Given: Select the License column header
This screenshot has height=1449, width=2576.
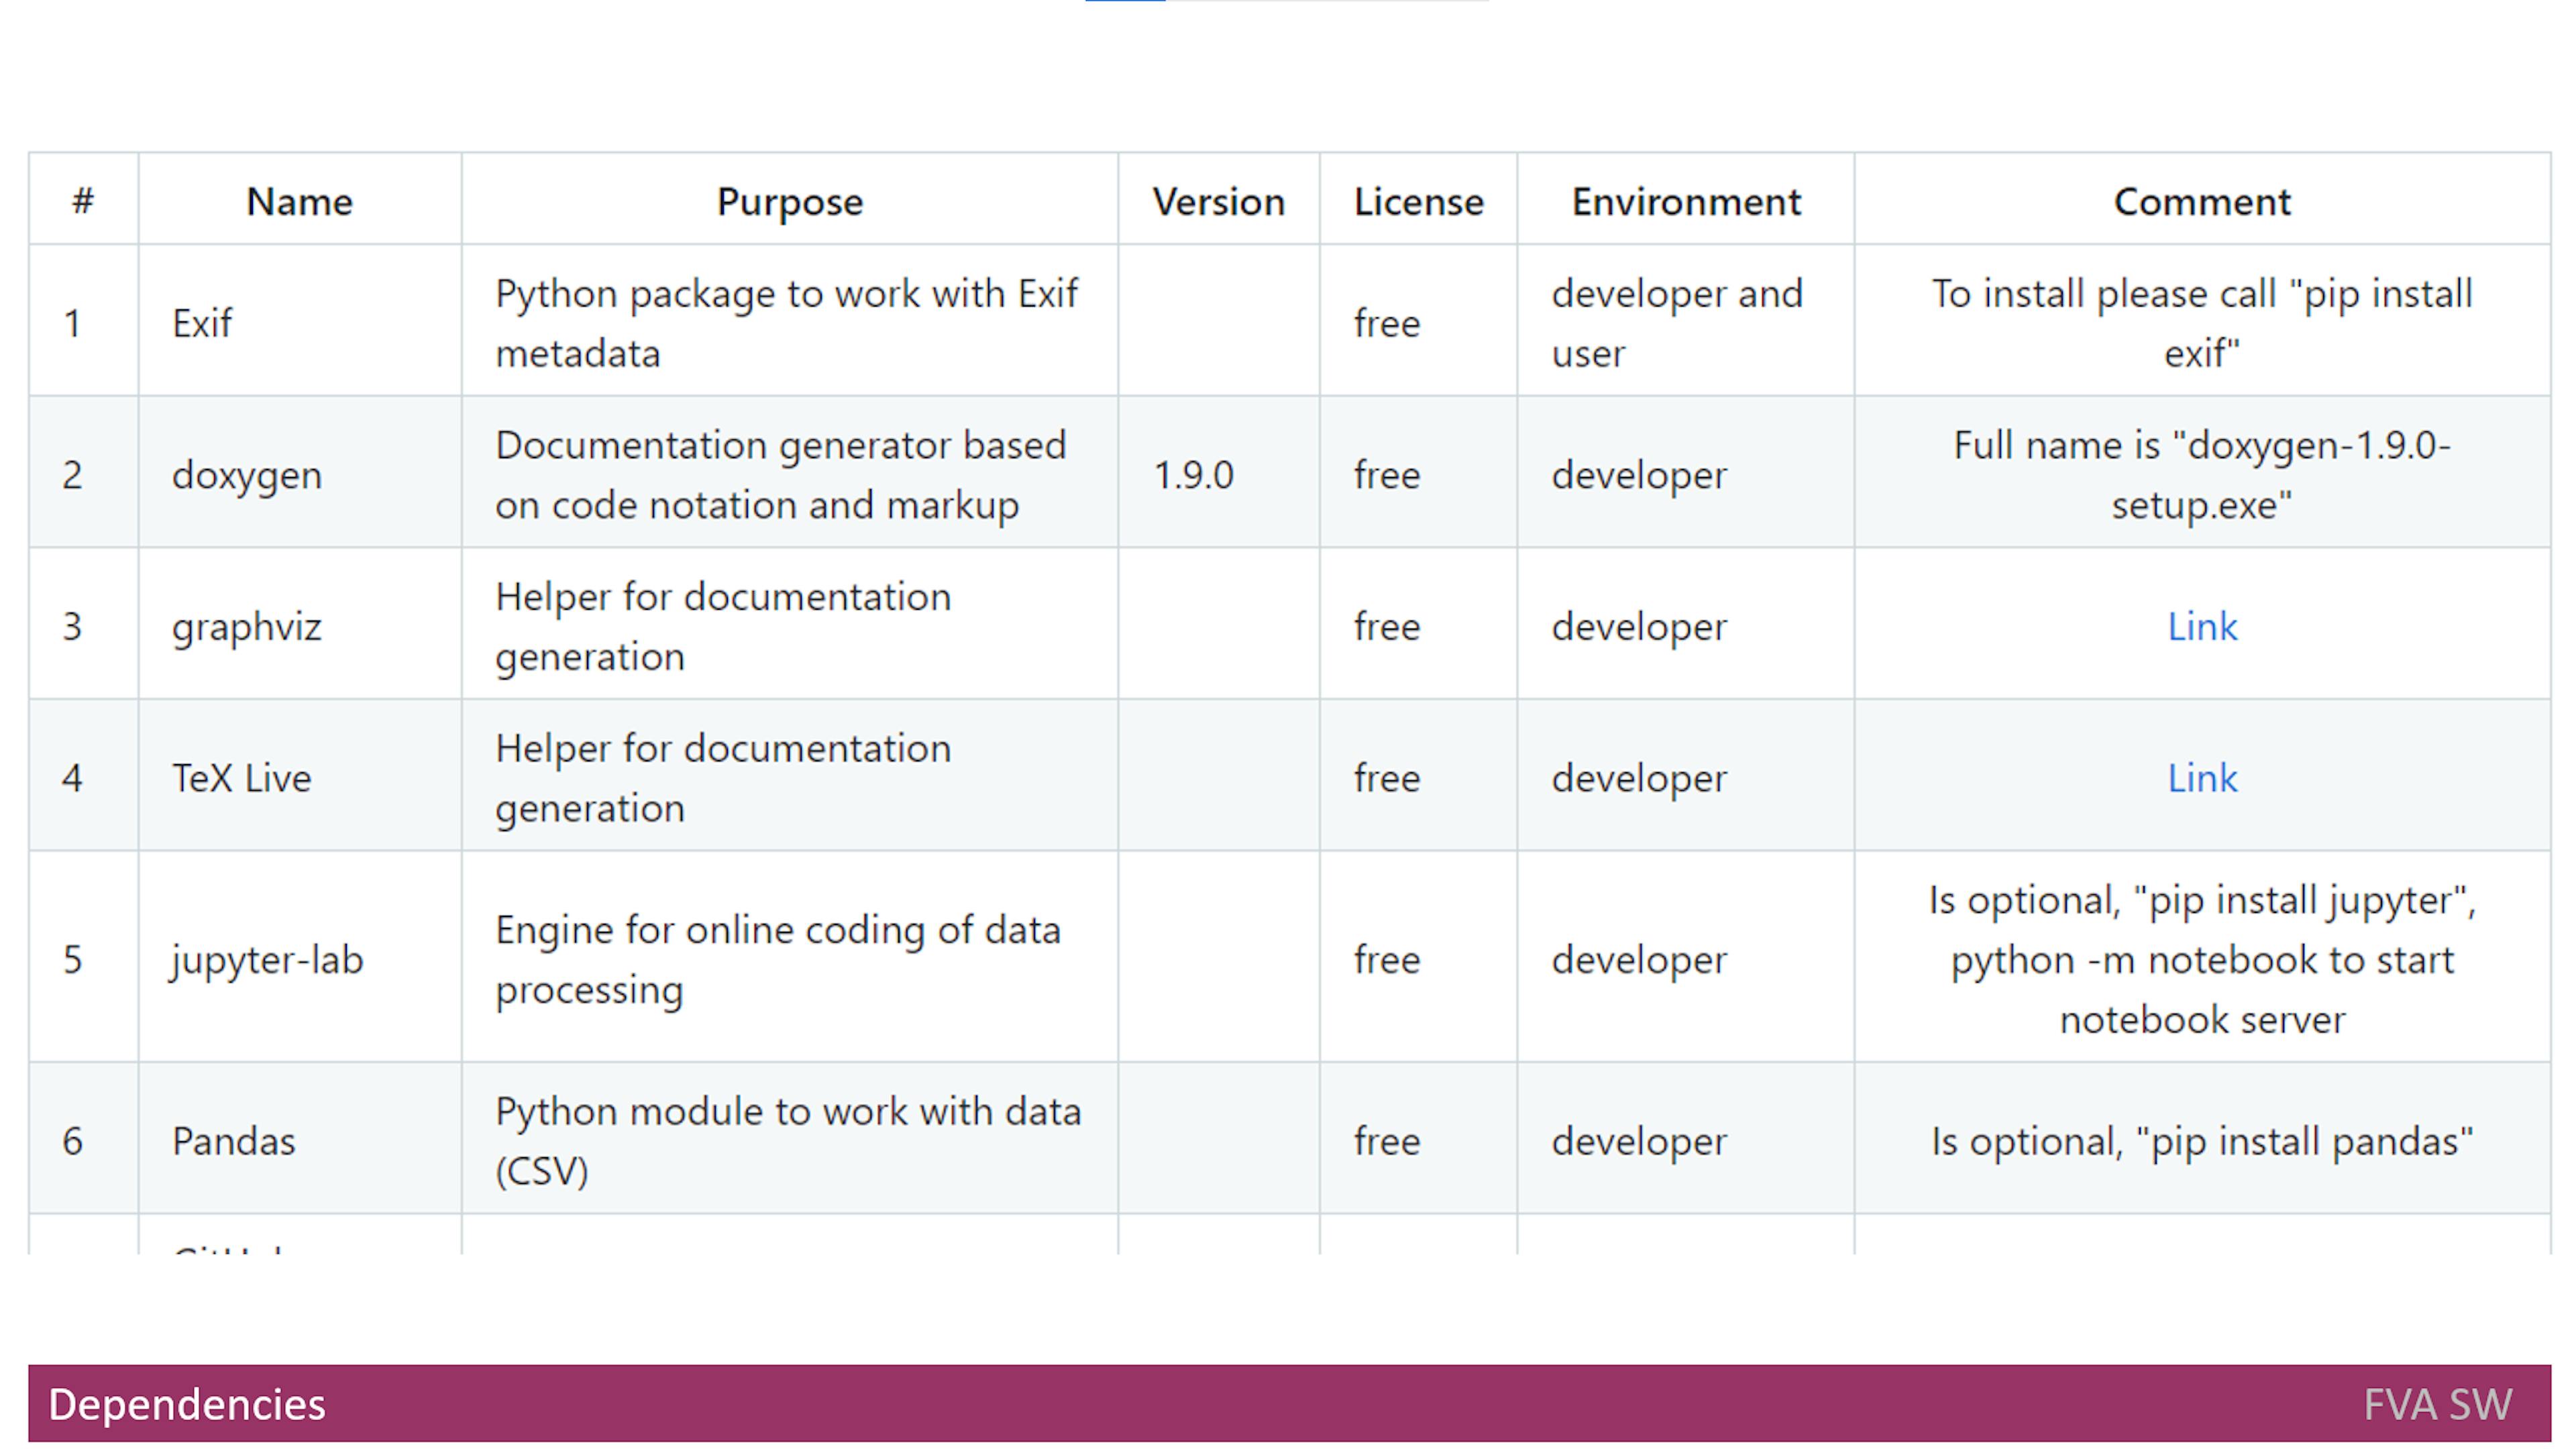Looking at the screenshot, I should (1418, 201).
